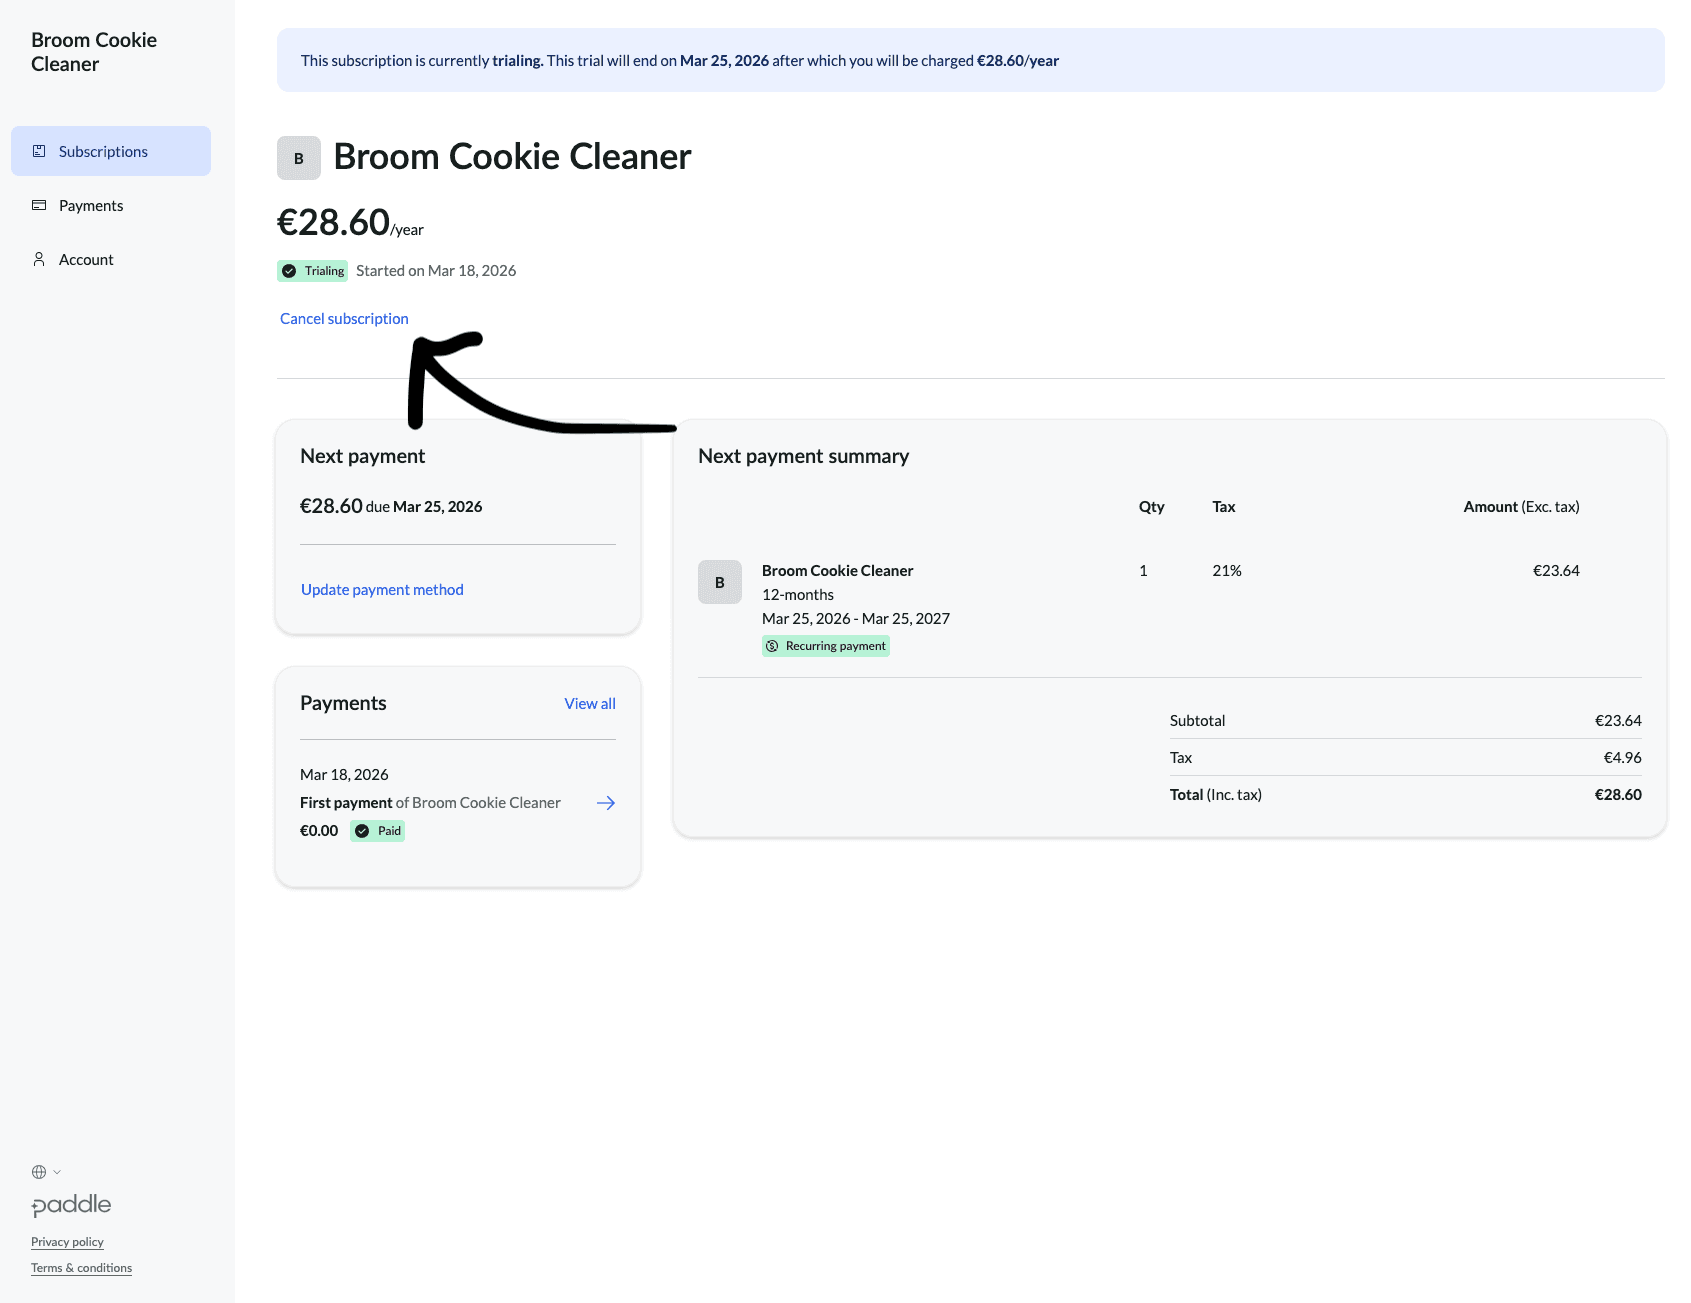Screen dimensions: 1691x1303
Task: Click the Subscriptions sidebar icon
Action: tap(39, 151)
